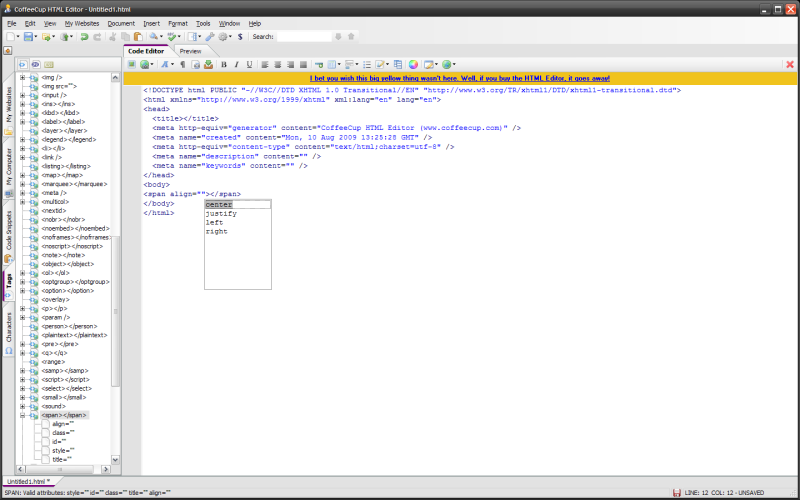Viewport: 800px width, 500px height.
Task: Choose 'right' in the autocomplete list
Action: [x=238, y=232]
